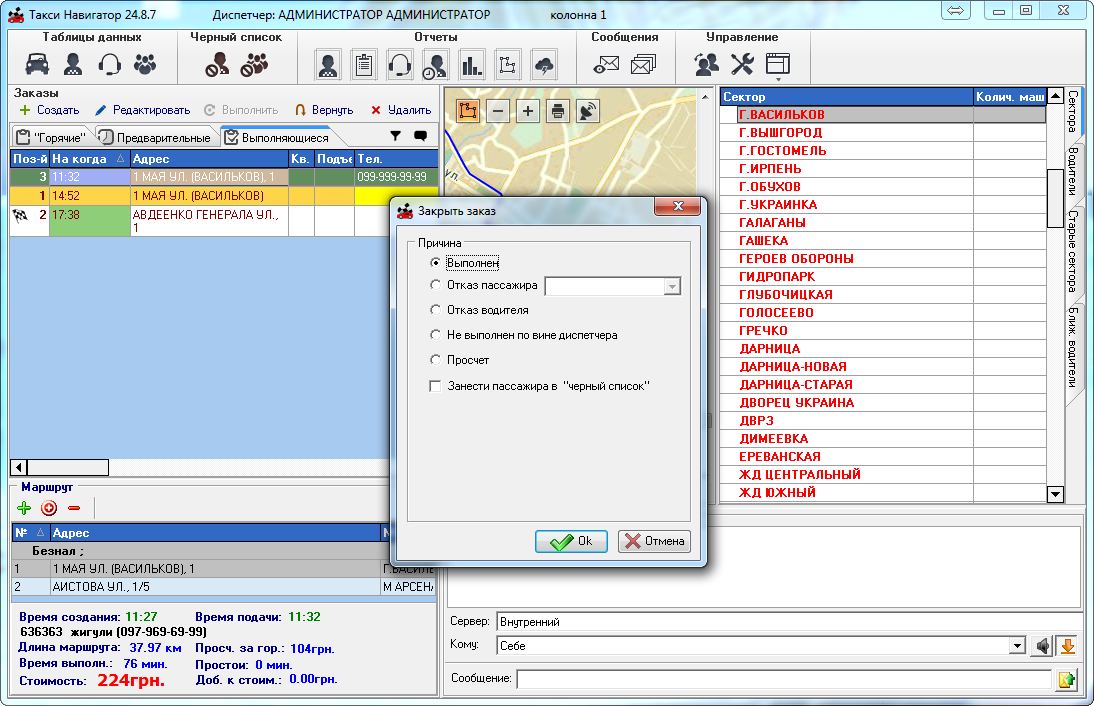The height and width of the screenshot is (706, 1094).
Task: Open the settings wrench tools icon
Action: pos(742,65)
